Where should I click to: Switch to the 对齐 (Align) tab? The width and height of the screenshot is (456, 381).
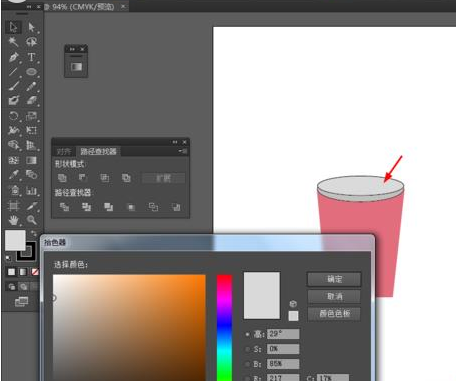[64, 152]
